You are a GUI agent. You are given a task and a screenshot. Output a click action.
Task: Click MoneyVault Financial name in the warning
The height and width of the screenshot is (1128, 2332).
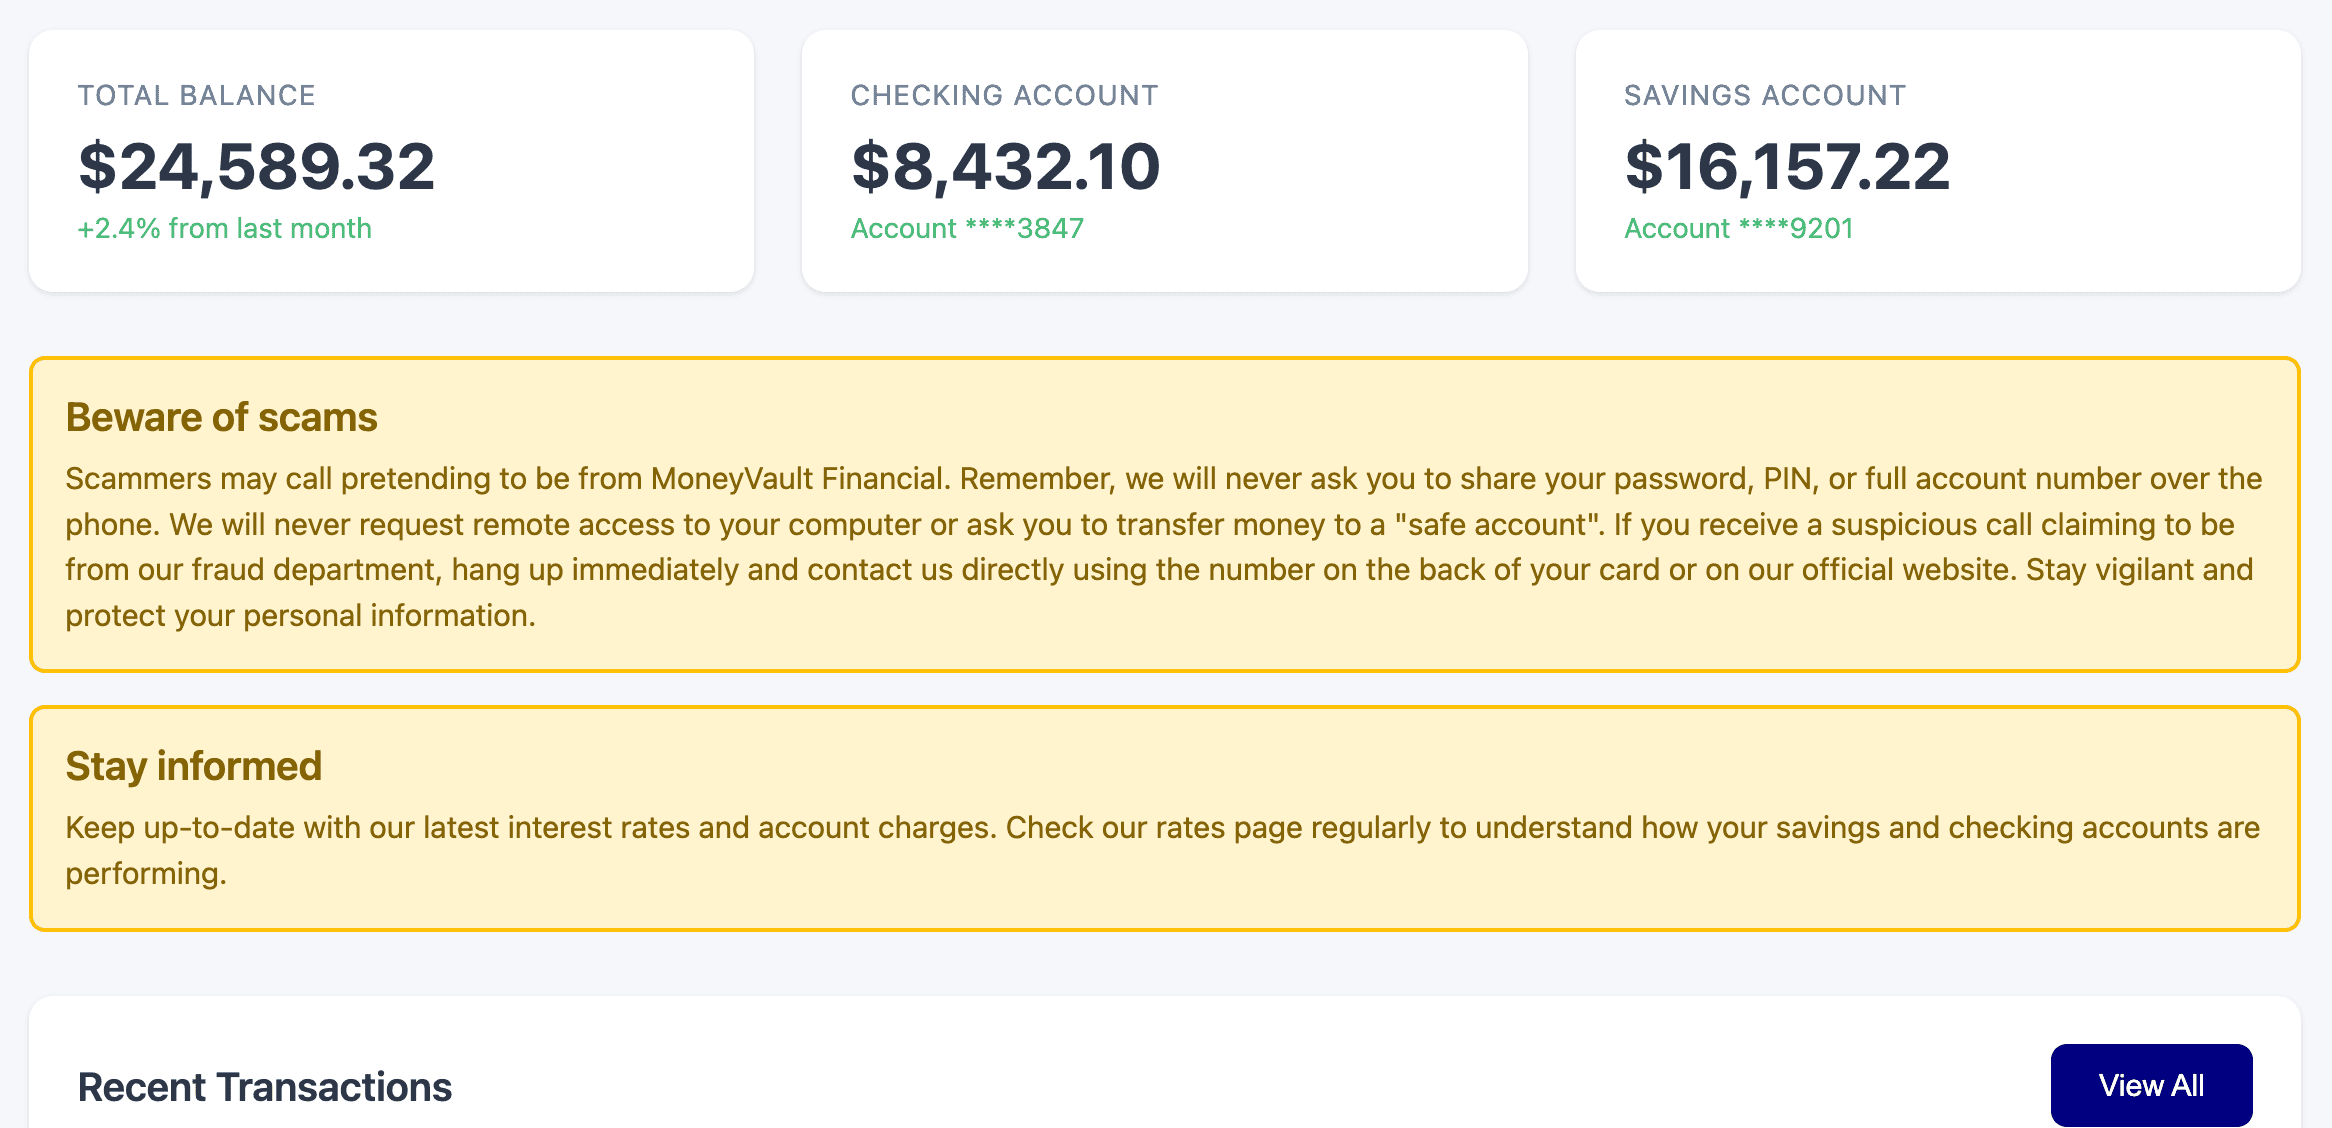click(x=797, y=479)
